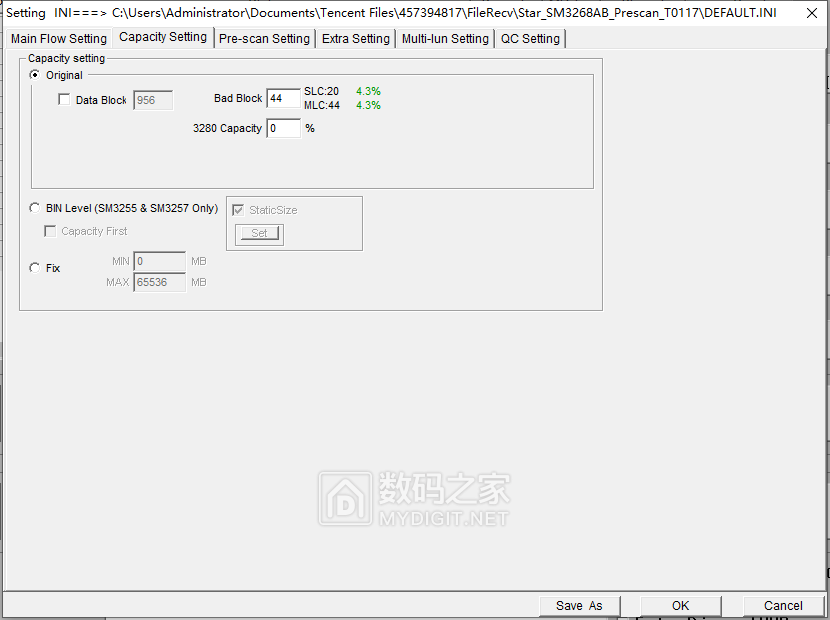
Task: Toggle the StaticSize checkbox
Action: coord(237,210)
